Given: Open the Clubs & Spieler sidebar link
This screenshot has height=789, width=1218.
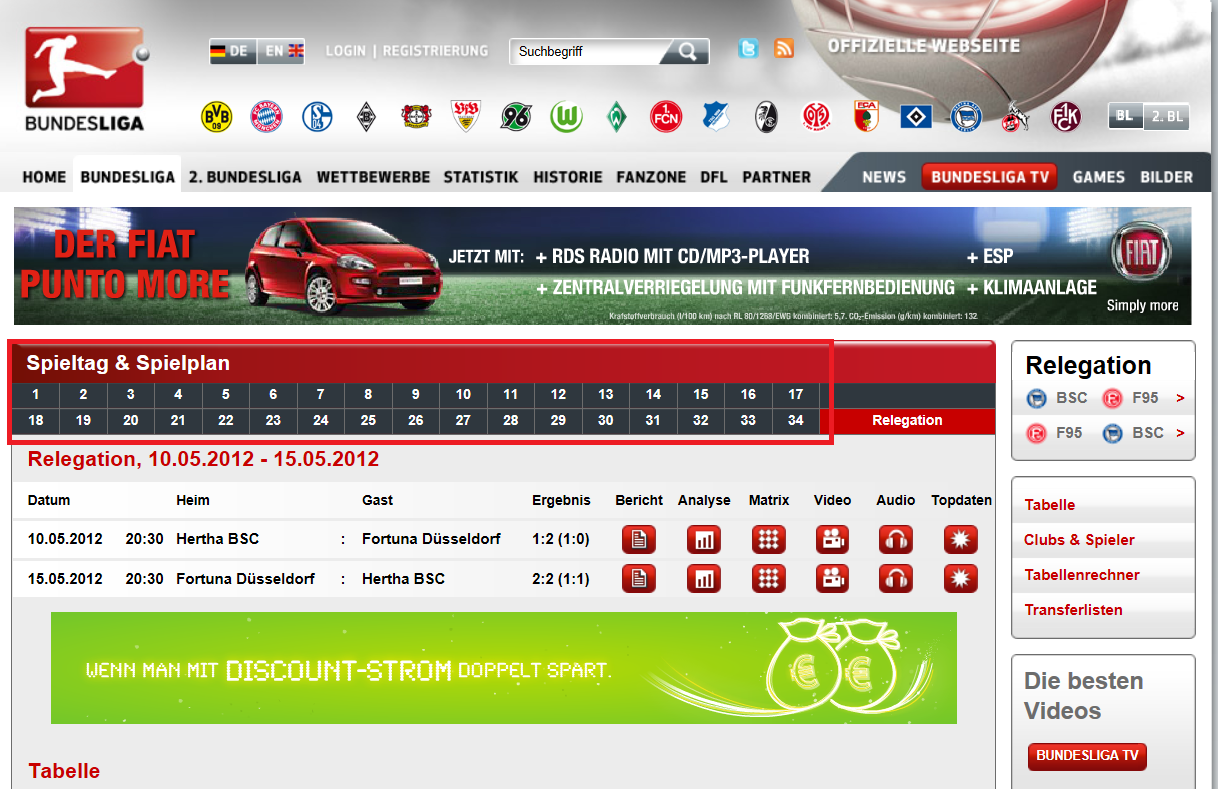Looking at the screenshot, I should click(1079, 540).
